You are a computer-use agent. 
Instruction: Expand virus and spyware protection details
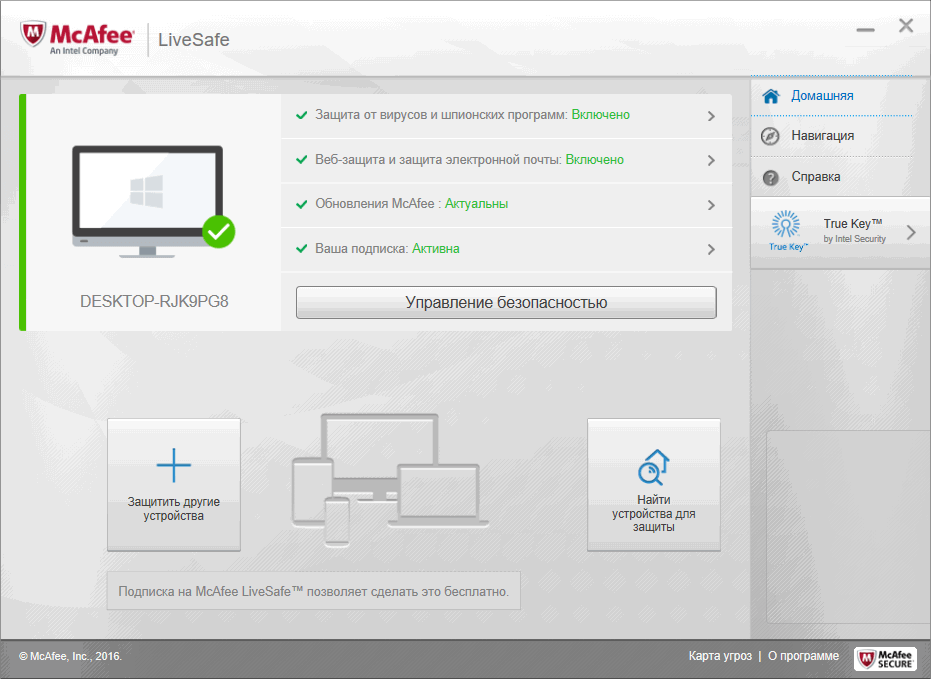point(711,115)
